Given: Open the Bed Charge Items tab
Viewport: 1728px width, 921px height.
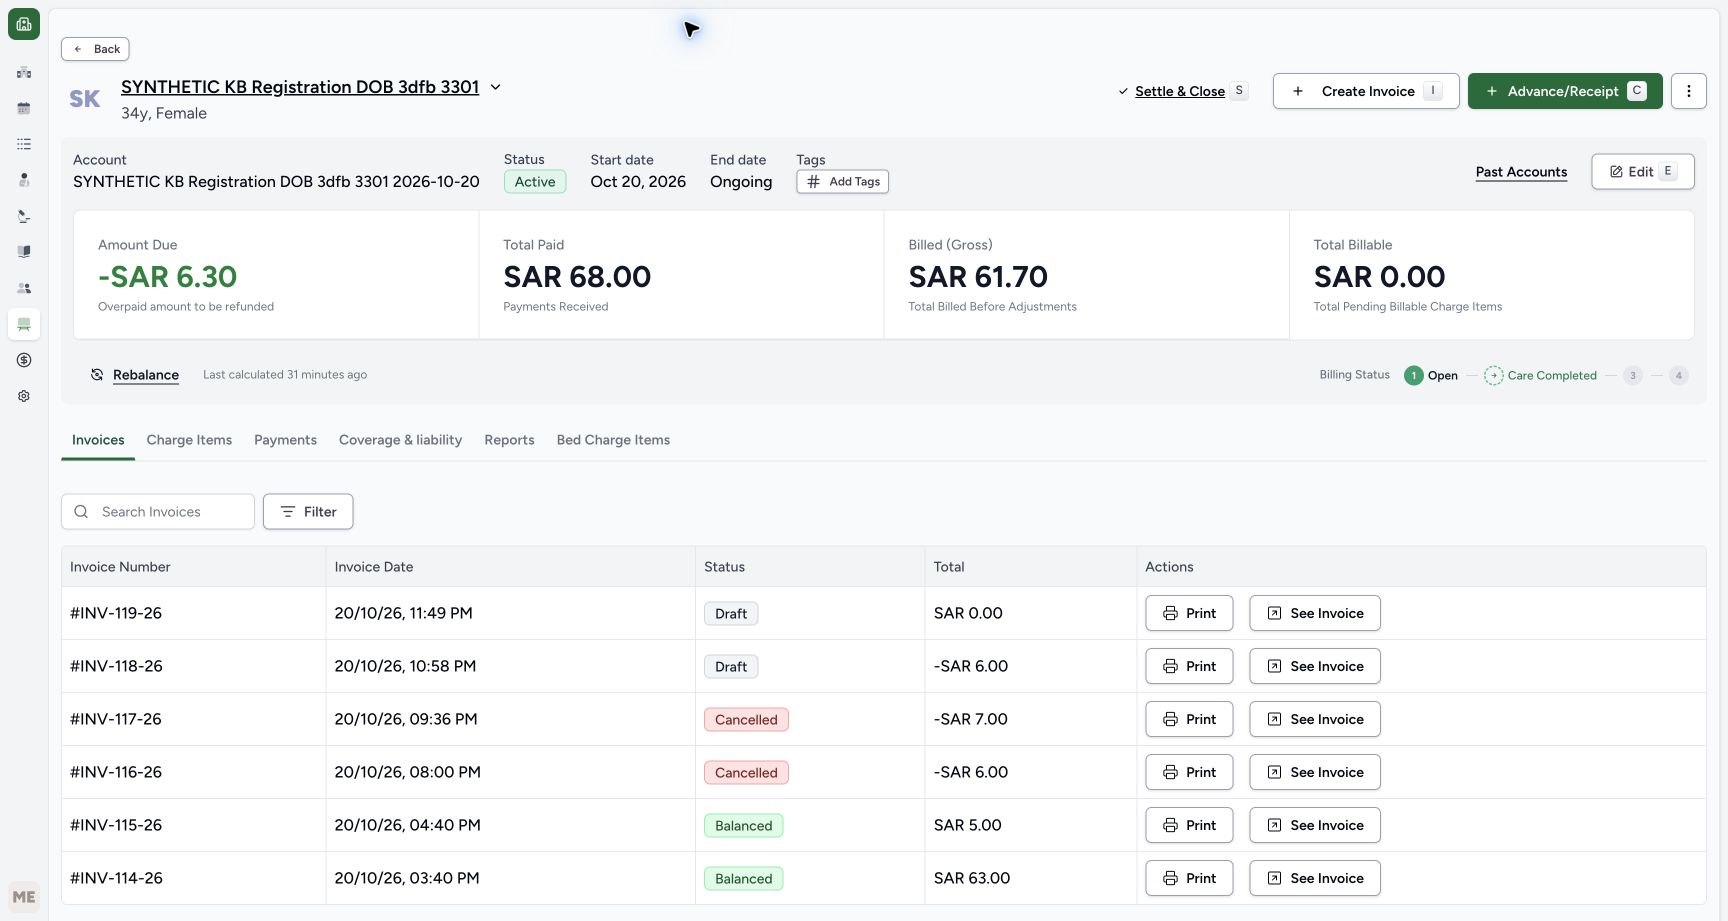Looking at the screenshot, I should coord(613,440).
